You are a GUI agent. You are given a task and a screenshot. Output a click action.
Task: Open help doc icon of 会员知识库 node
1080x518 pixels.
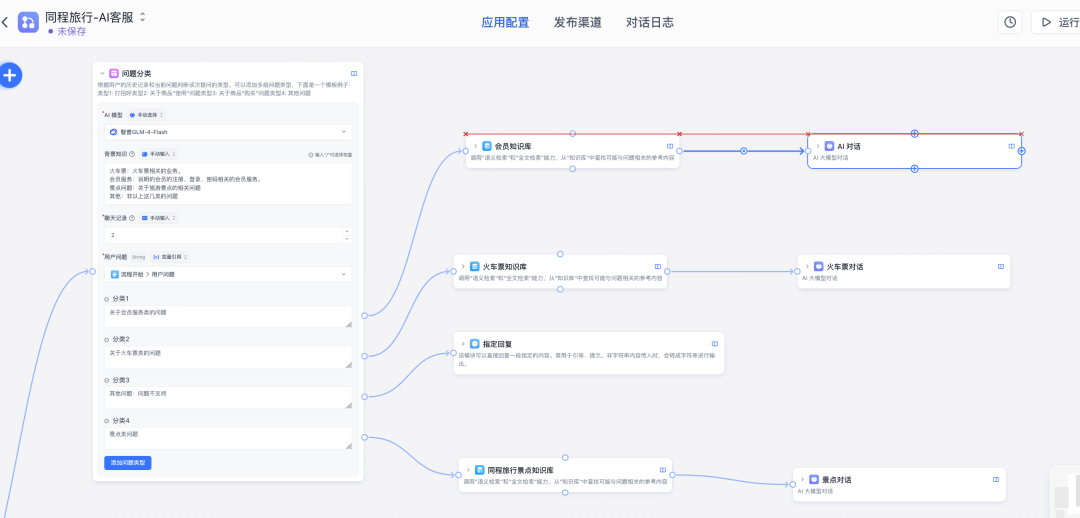[x=669, y=146]
